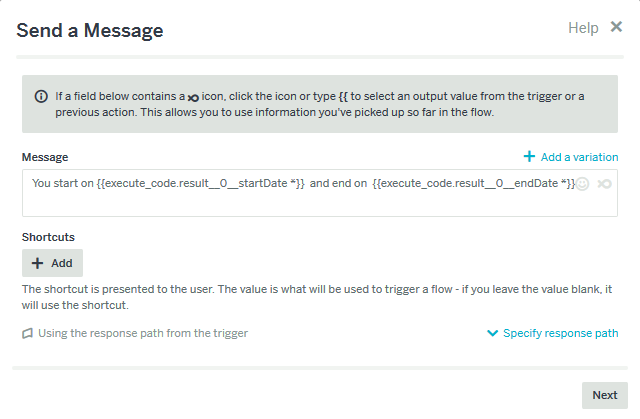Click the plus icon beside Add a variation
The height and width of the screenshot is (419, 640).
529,157
